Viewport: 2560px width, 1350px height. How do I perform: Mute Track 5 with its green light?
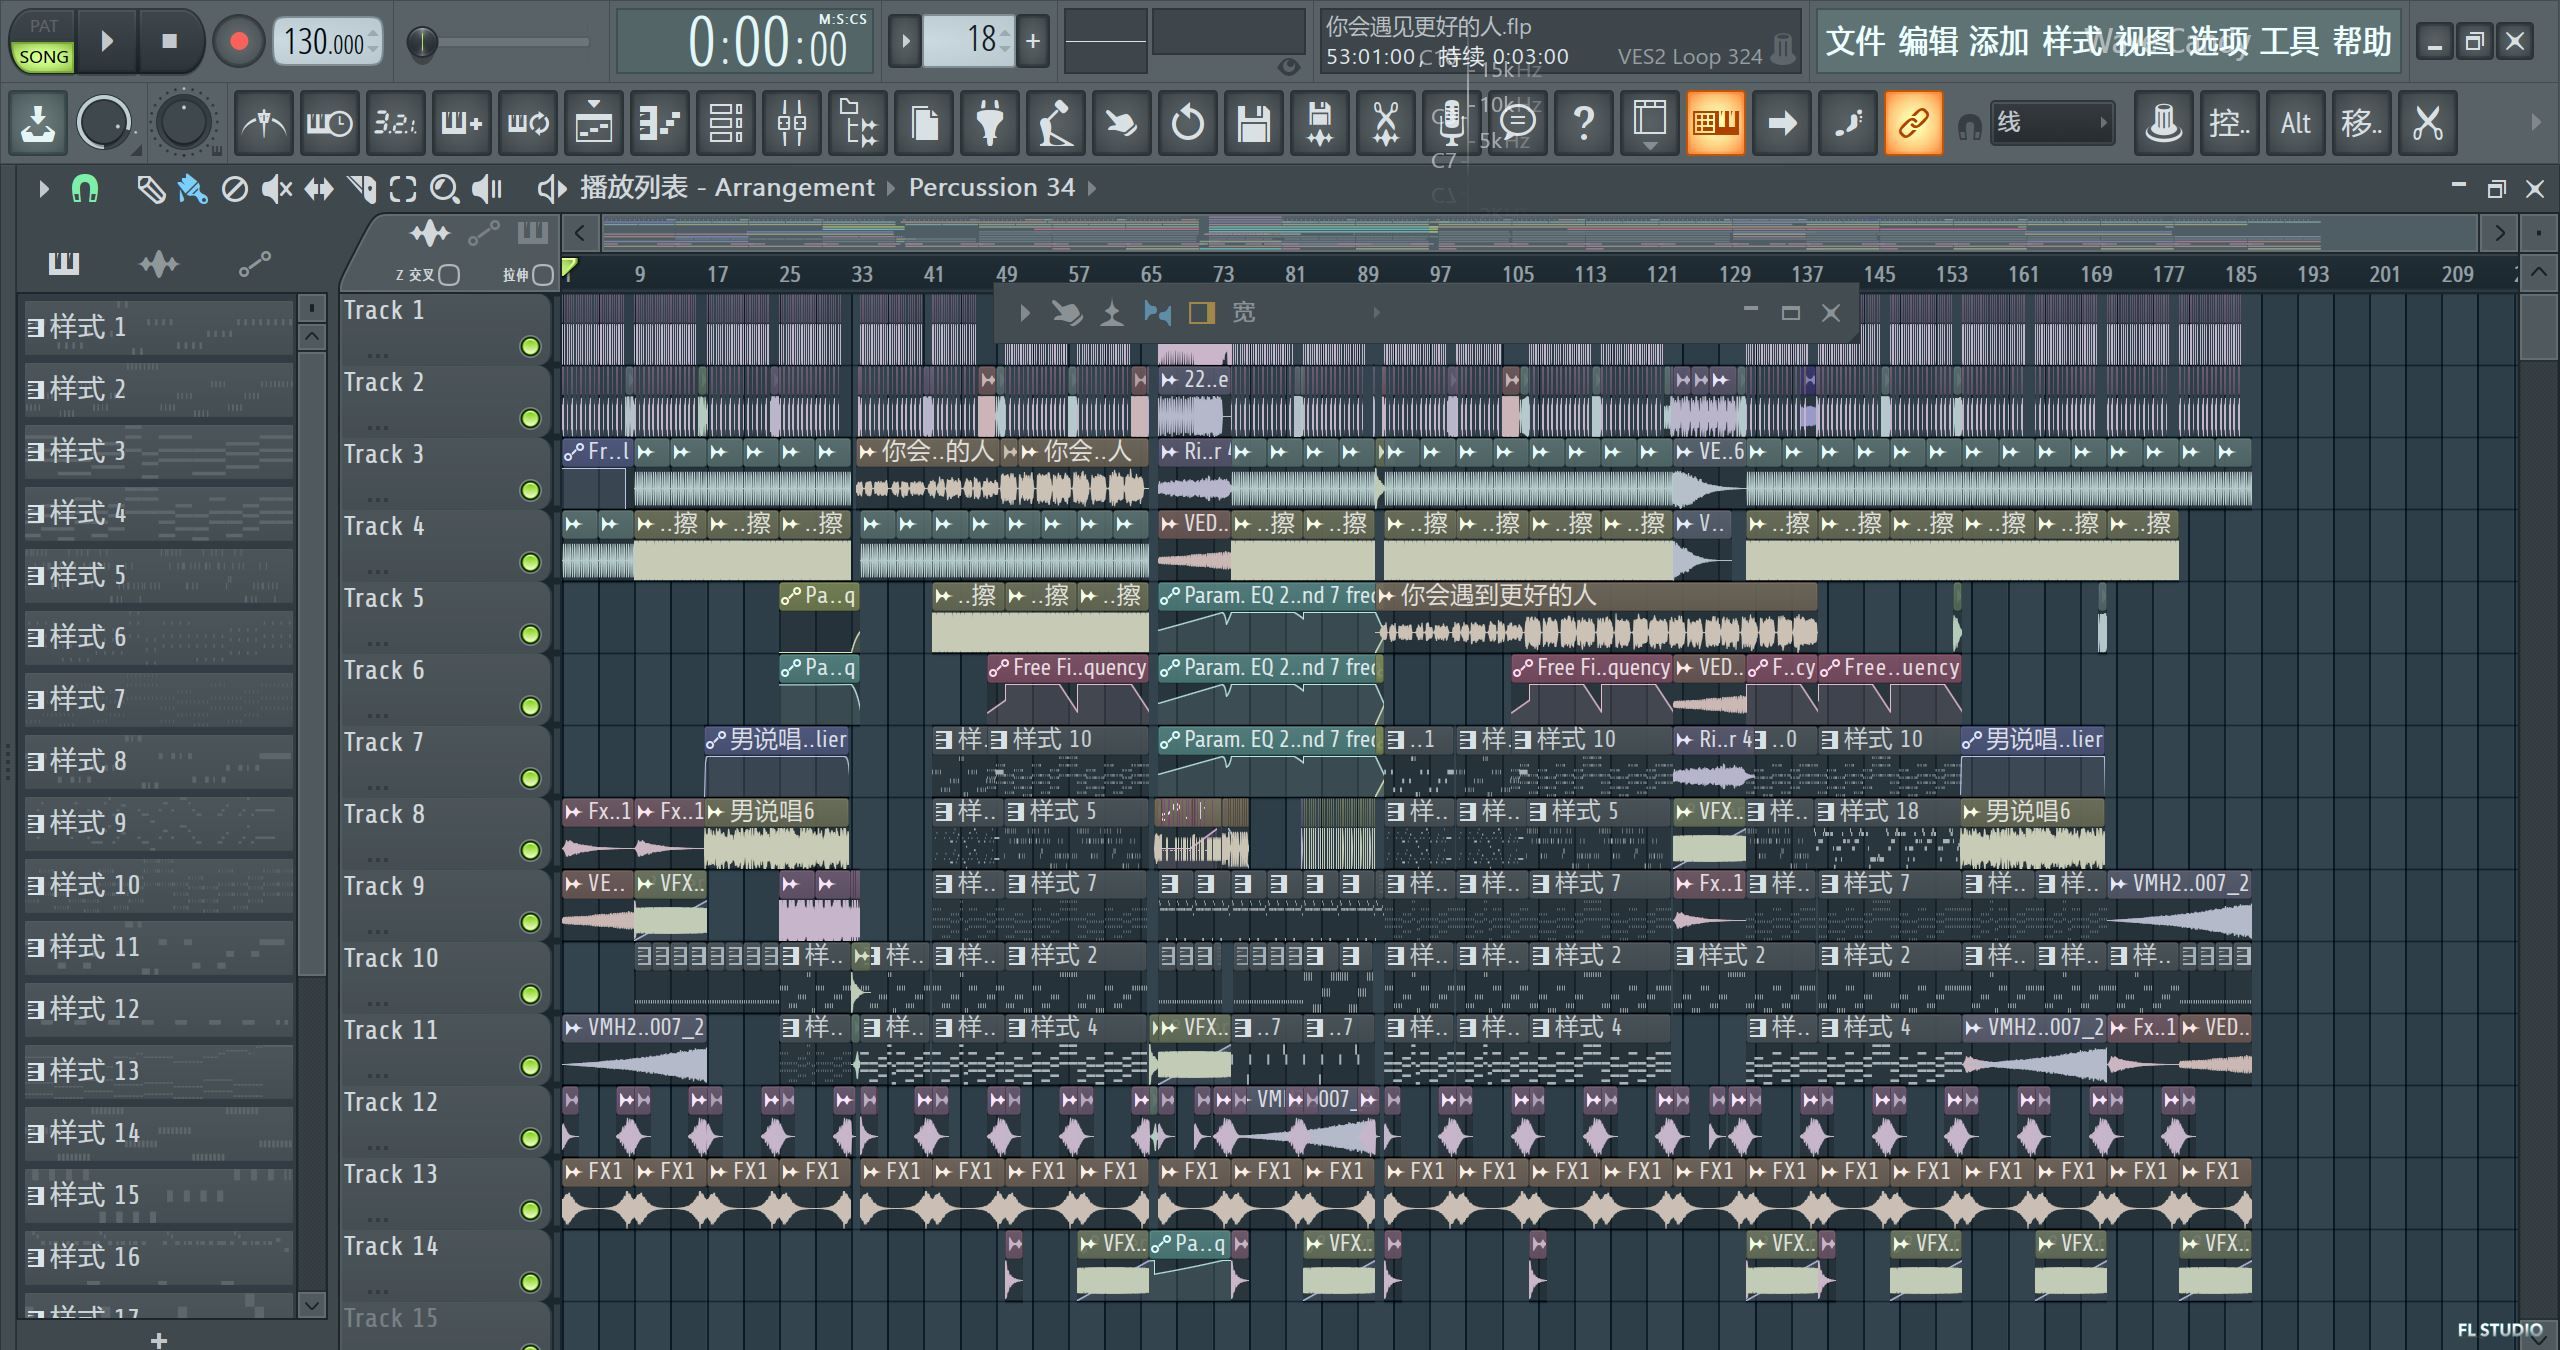point(530,634)
